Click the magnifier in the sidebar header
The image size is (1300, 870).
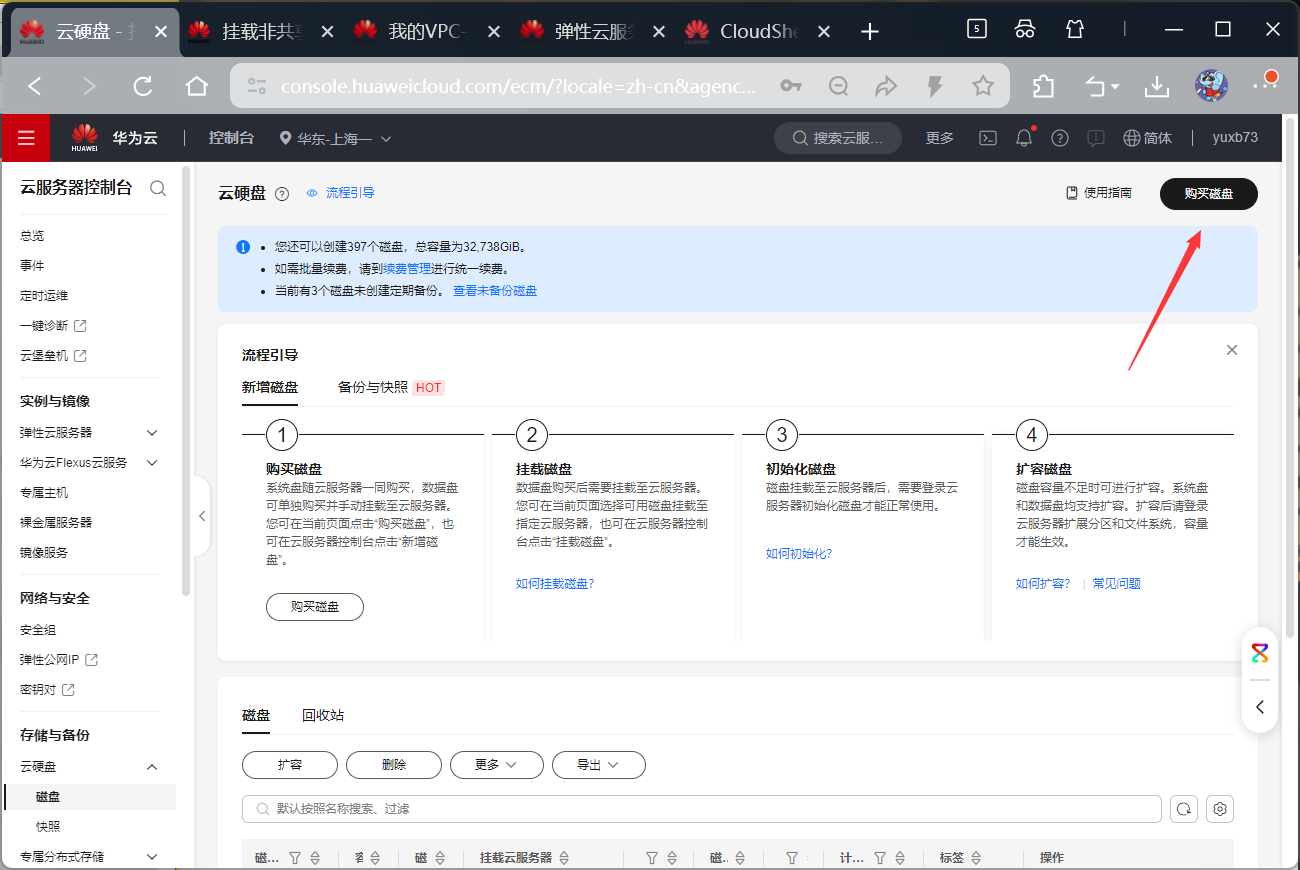point(158,188)
